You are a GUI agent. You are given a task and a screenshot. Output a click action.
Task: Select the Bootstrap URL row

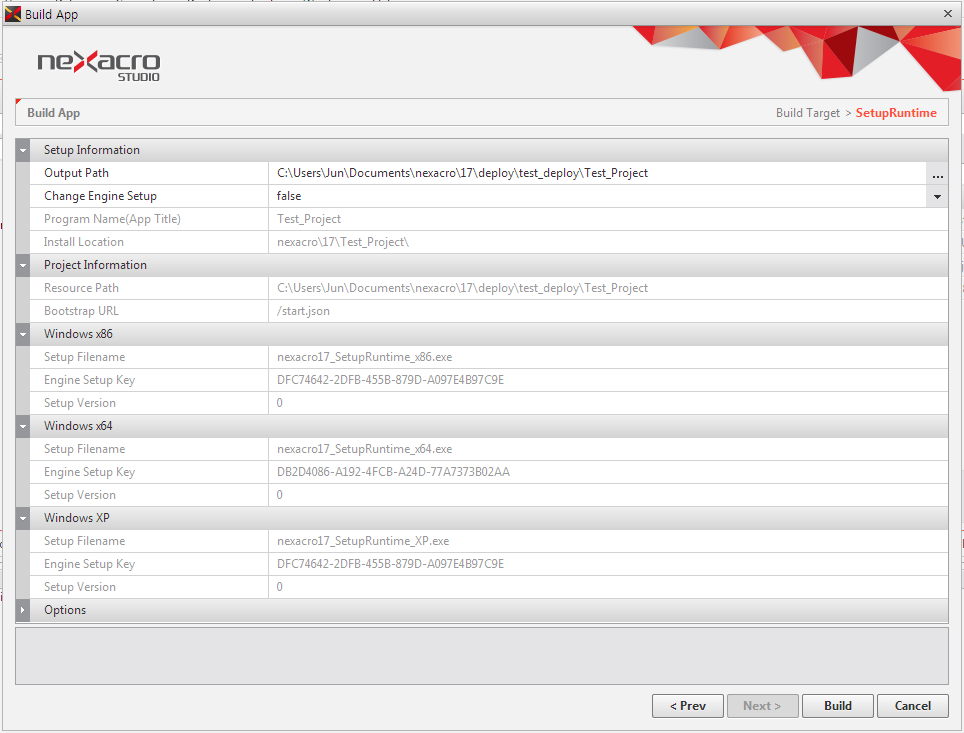[140, 311]
